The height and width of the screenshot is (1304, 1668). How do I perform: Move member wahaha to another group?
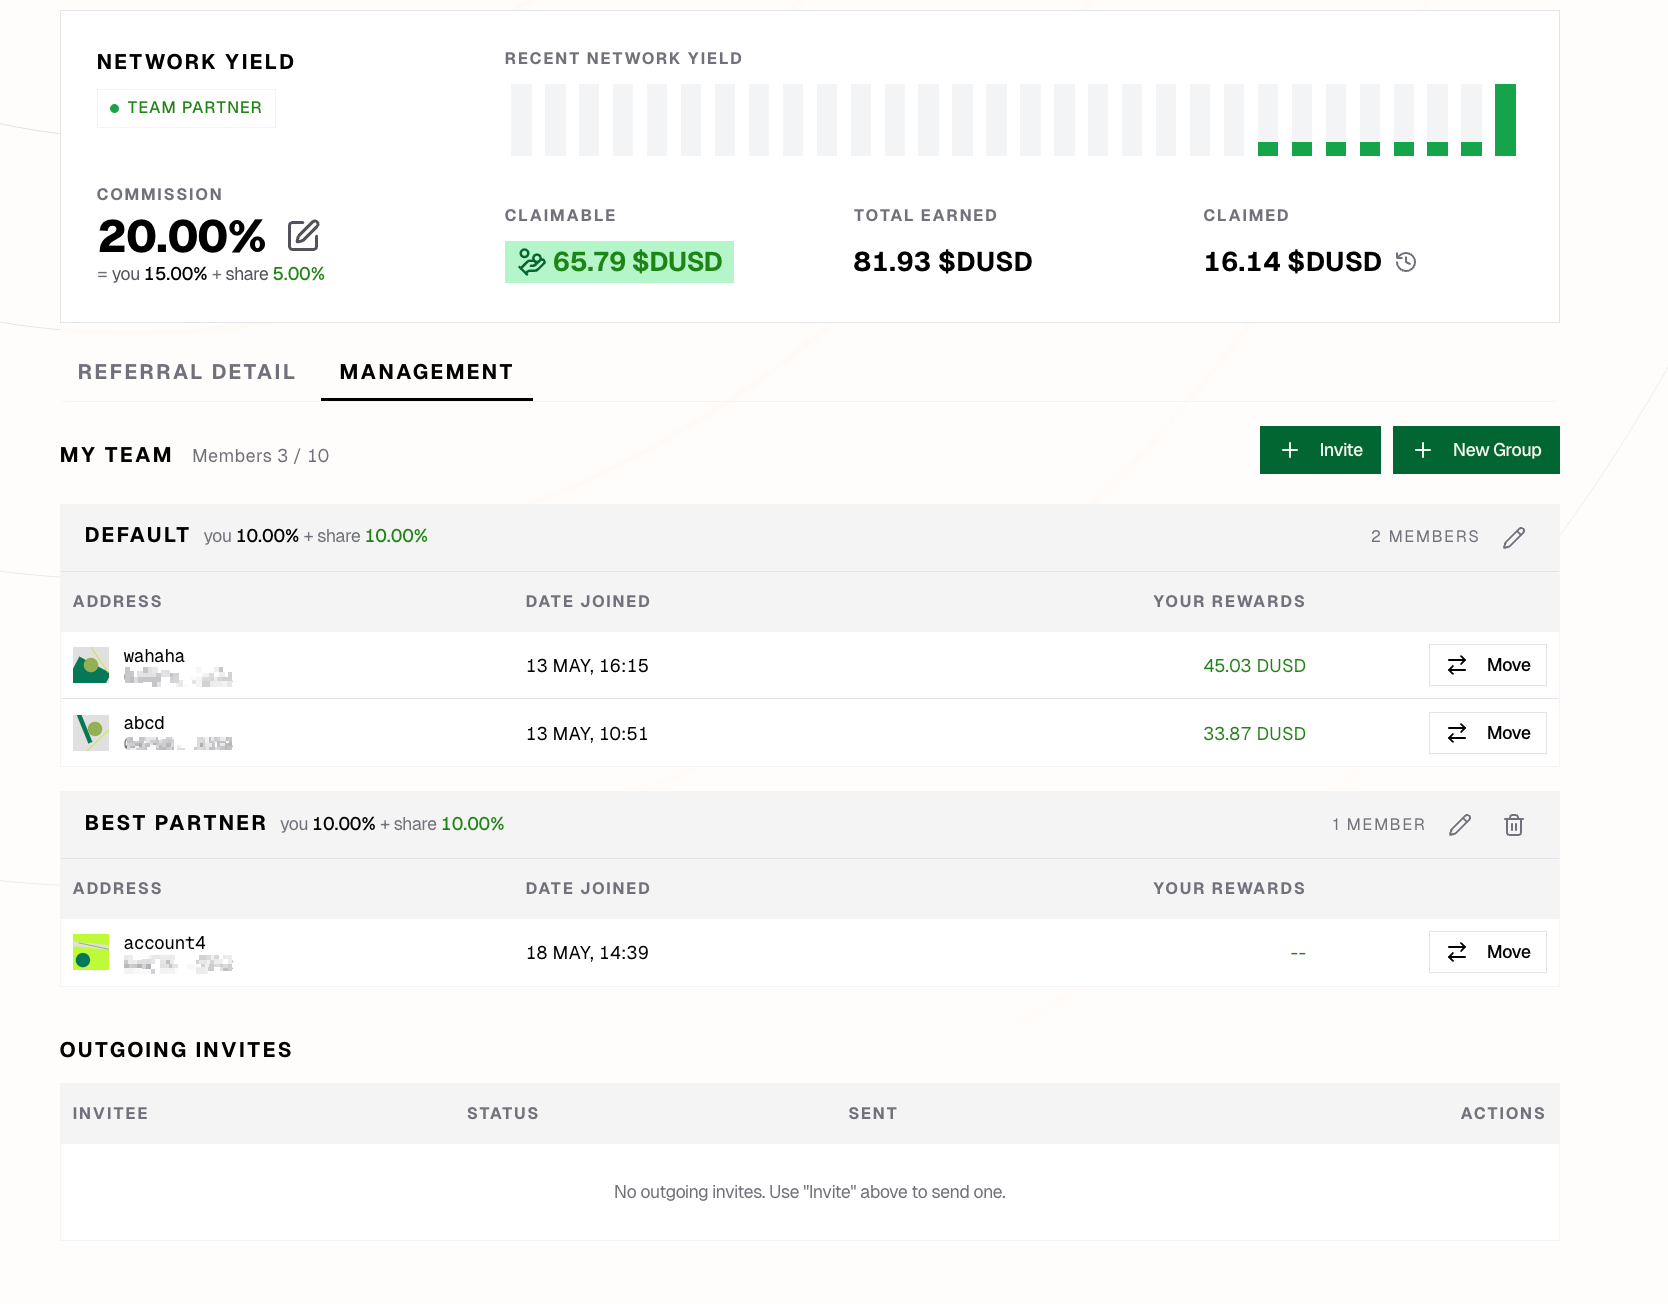point(1488,665)
